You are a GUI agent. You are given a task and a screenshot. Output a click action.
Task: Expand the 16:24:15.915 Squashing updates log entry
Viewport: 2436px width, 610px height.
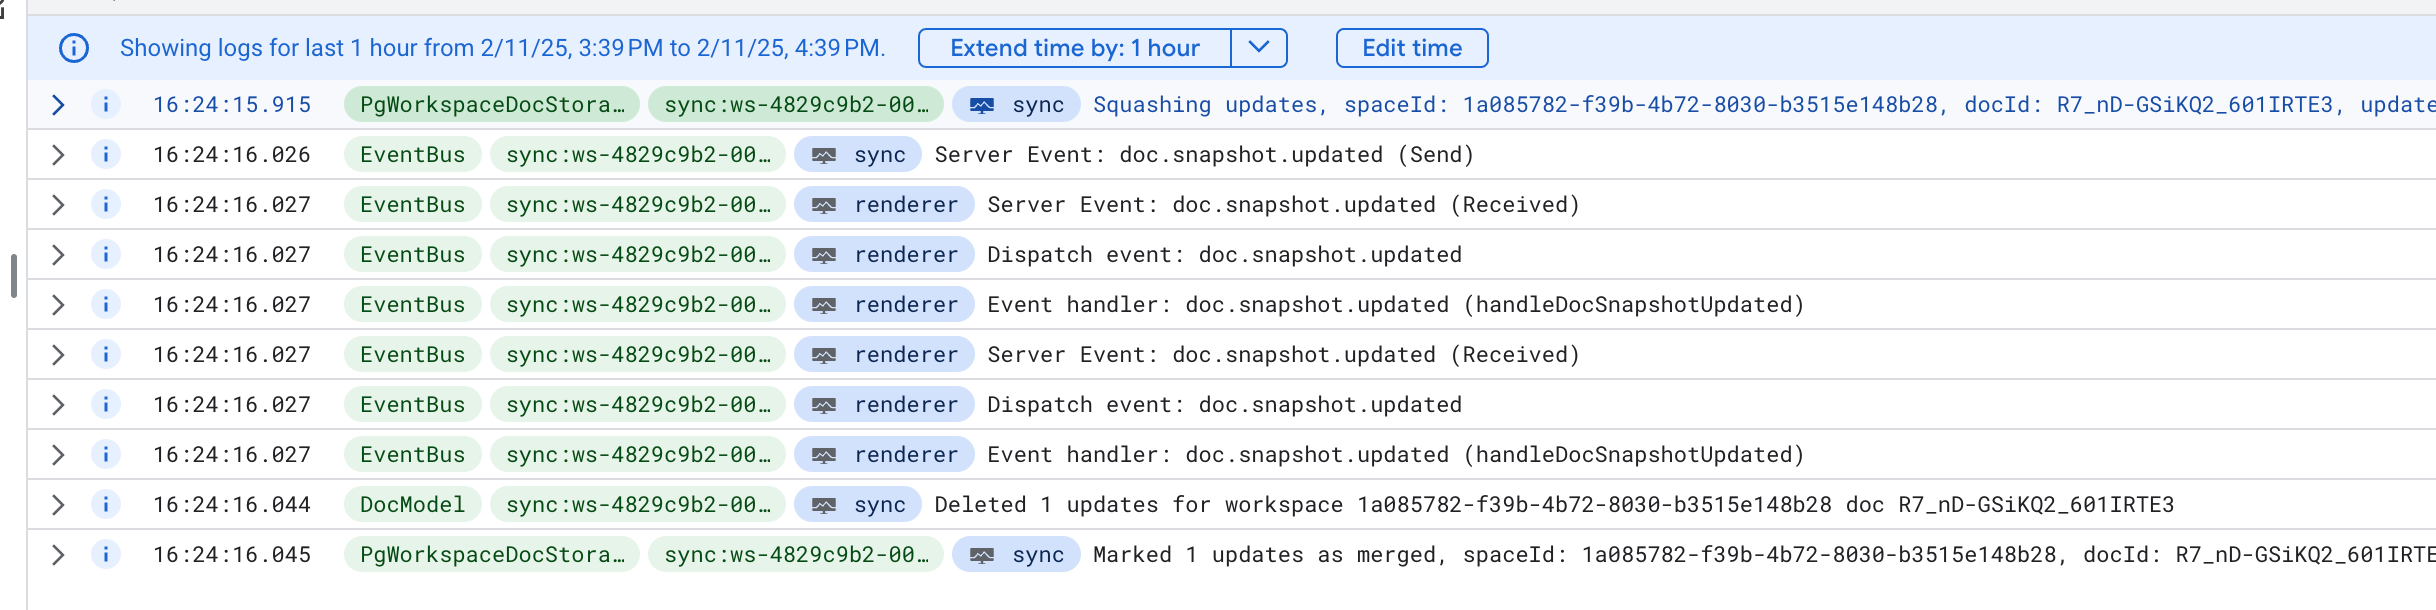click(x=58, y=105)
